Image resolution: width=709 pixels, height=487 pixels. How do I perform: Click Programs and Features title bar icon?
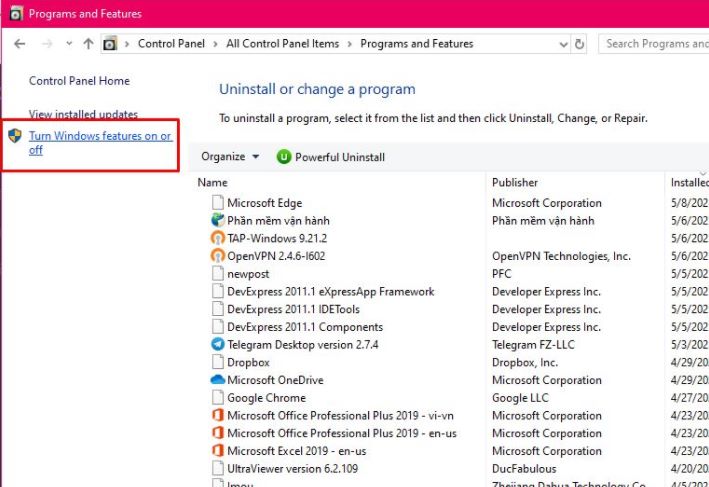coord(16,14)
